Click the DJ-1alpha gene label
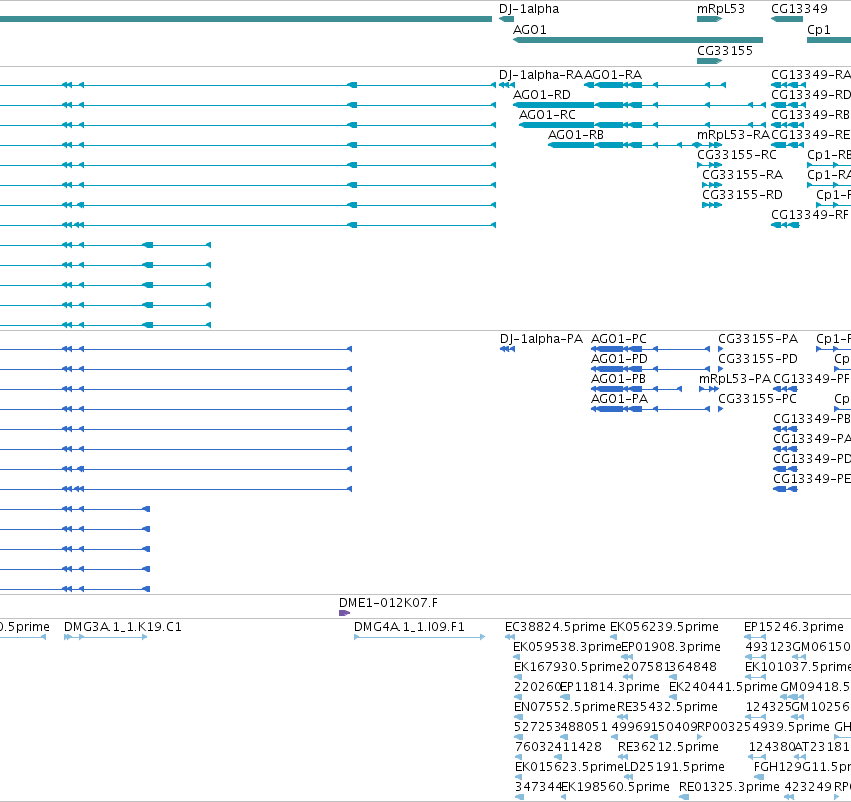851x802 pixels. (529, 9)
